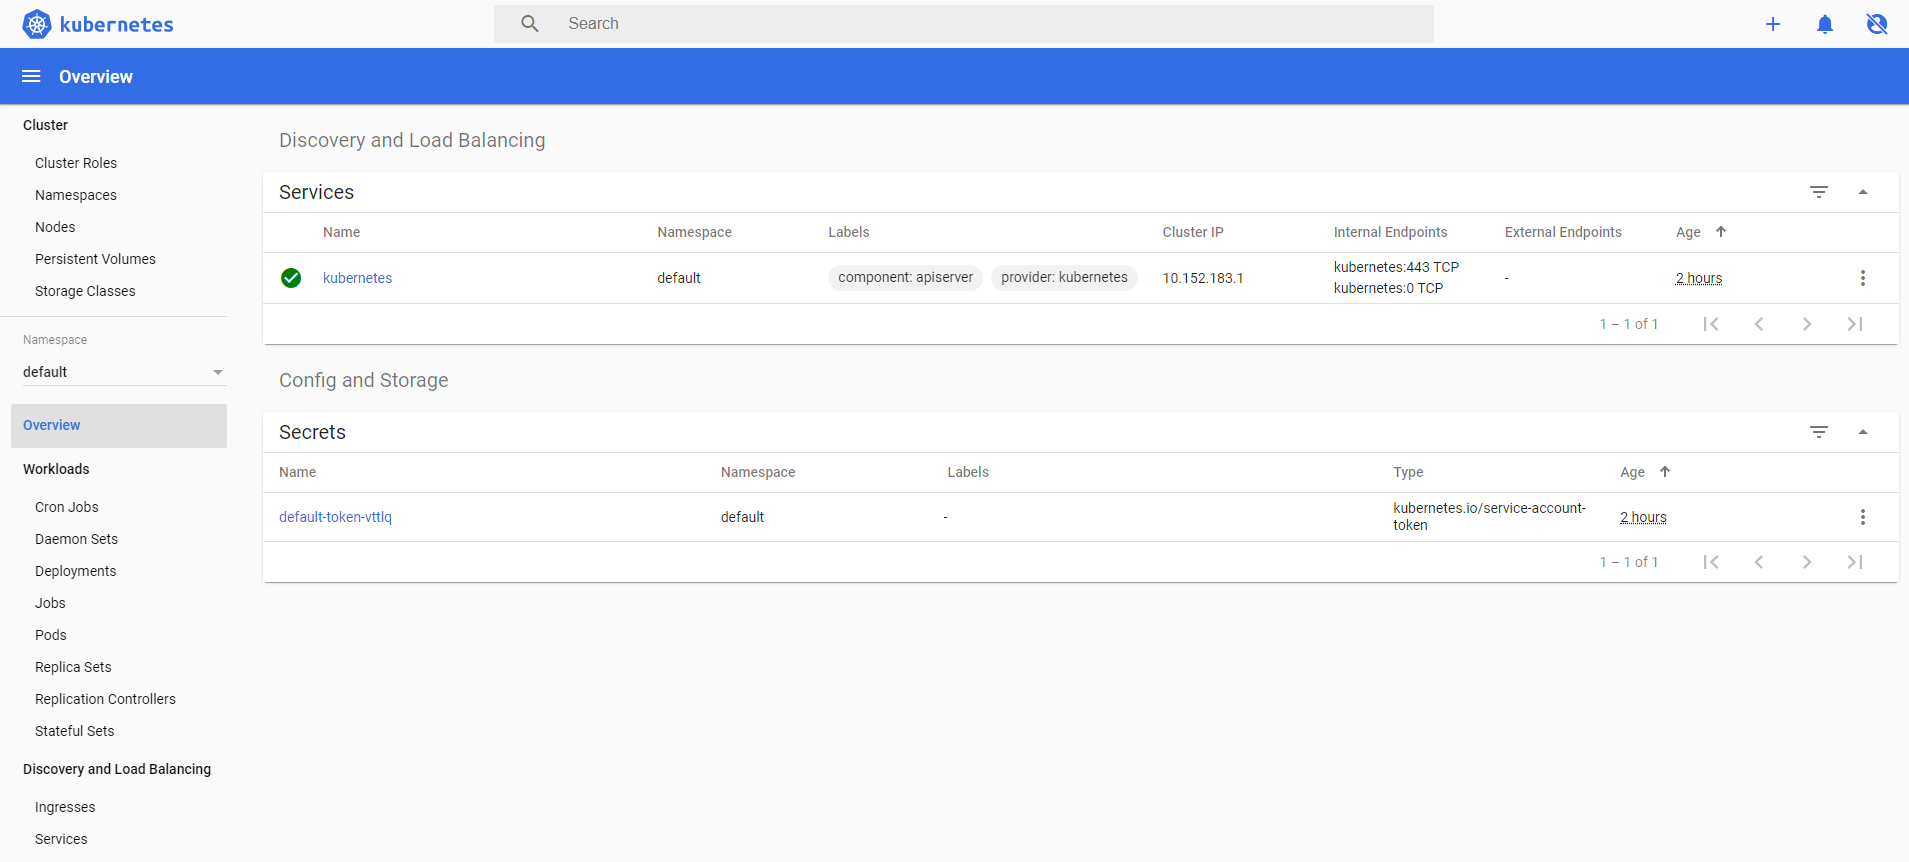Open Replica Sets in sidebar

click(73, 667)
